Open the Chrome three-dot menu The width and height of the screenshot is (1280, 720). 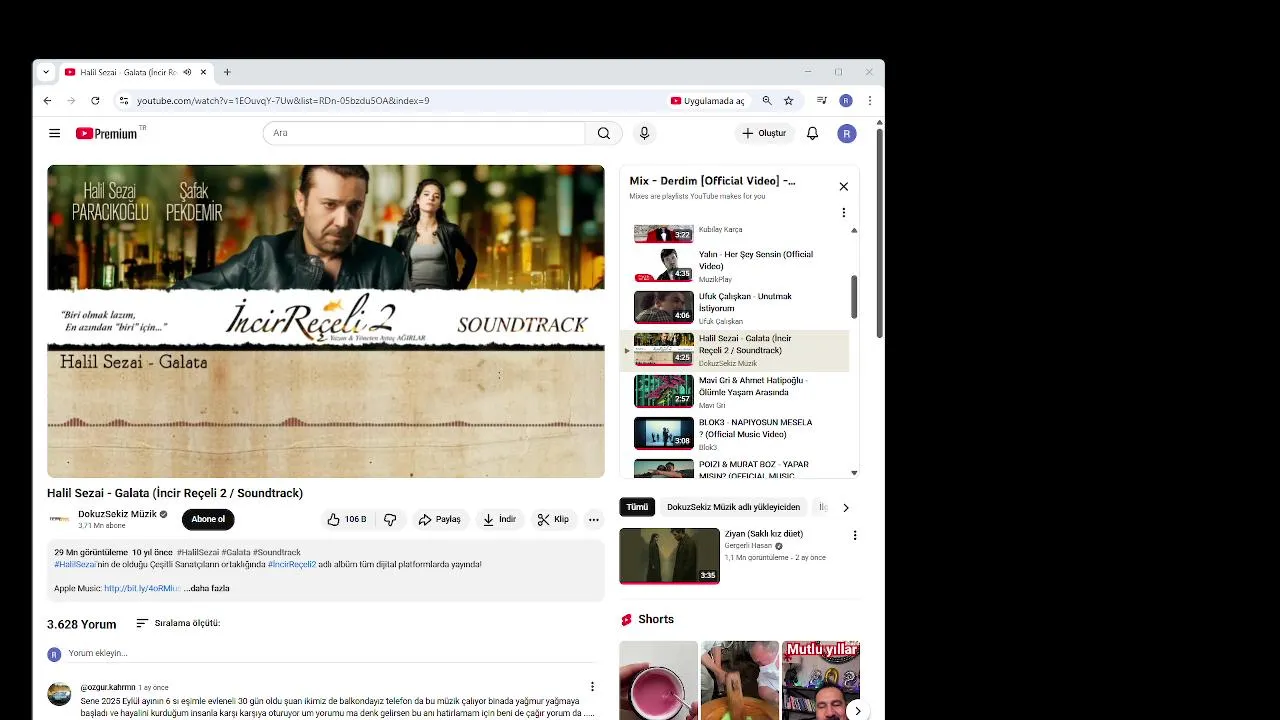coord(870,100)
